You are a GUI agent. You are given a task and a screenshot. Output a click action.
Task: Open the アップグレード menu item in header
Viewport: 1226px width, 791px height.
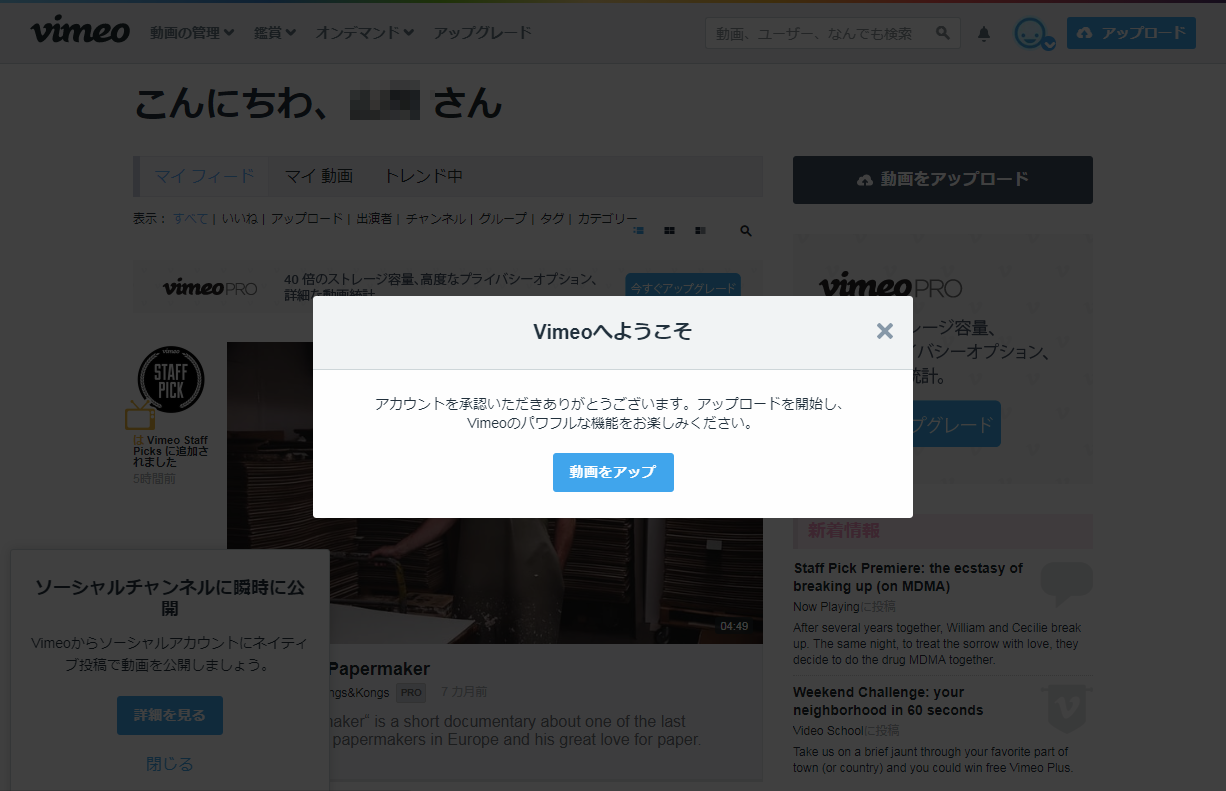(482, 33)
